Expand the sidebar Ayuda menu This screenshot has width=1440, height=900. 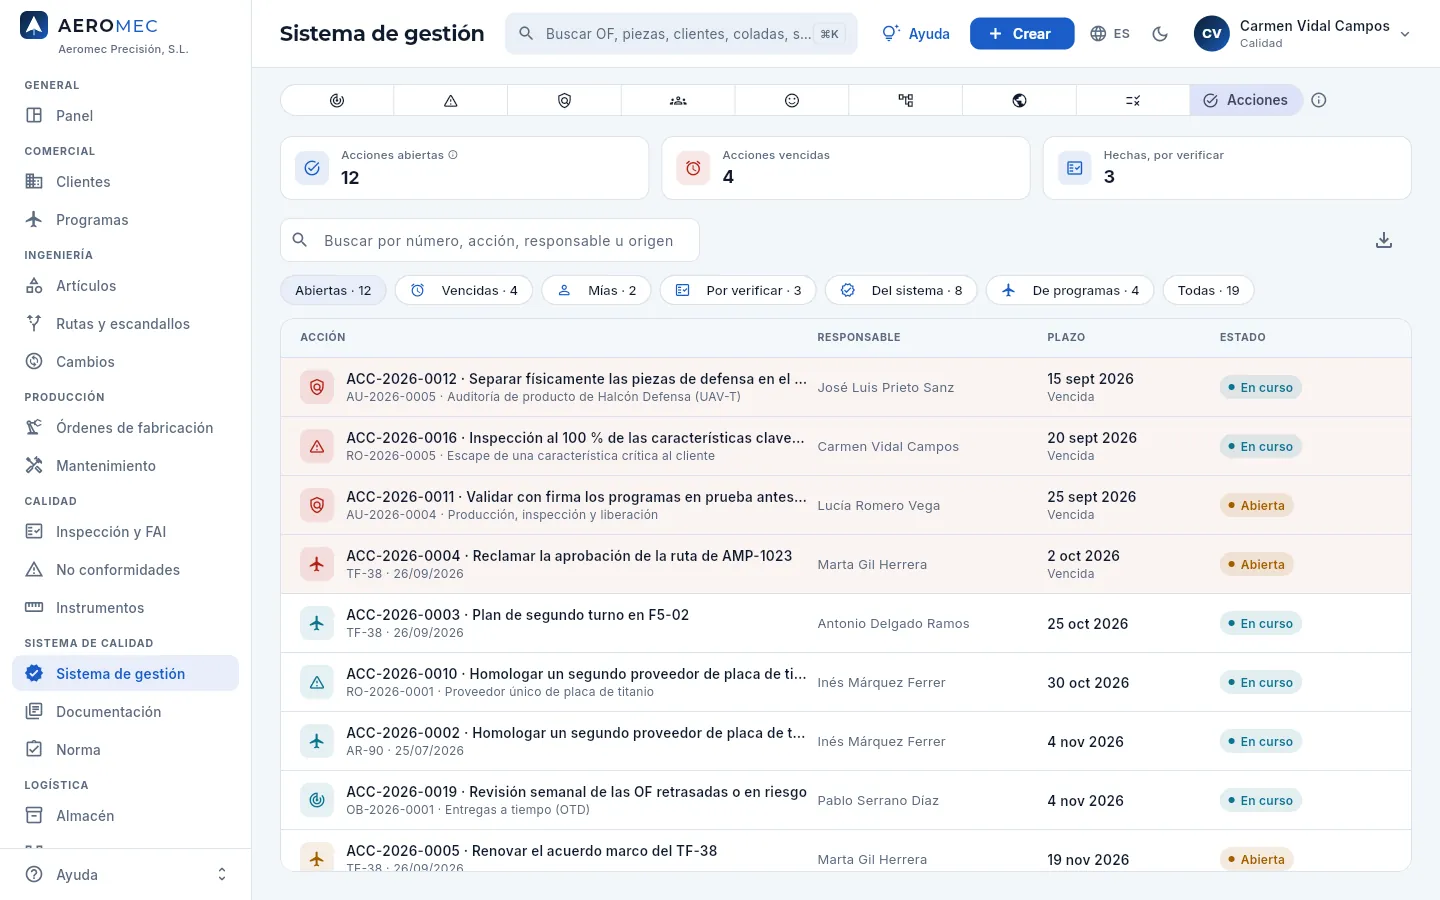coord(125,875)
